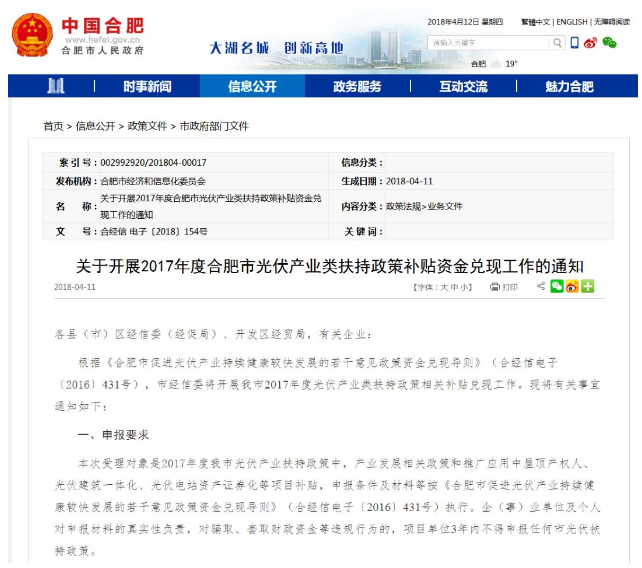Open the header Weibo icon
This screenshot has height=568, width=642.
coord(592,43)
